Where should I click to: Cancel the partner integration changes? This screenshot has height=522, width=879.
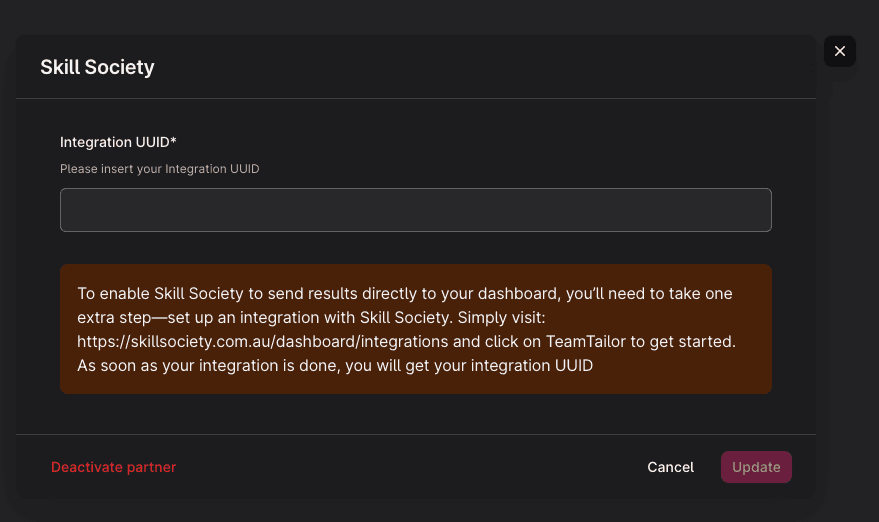click(670, 467)
